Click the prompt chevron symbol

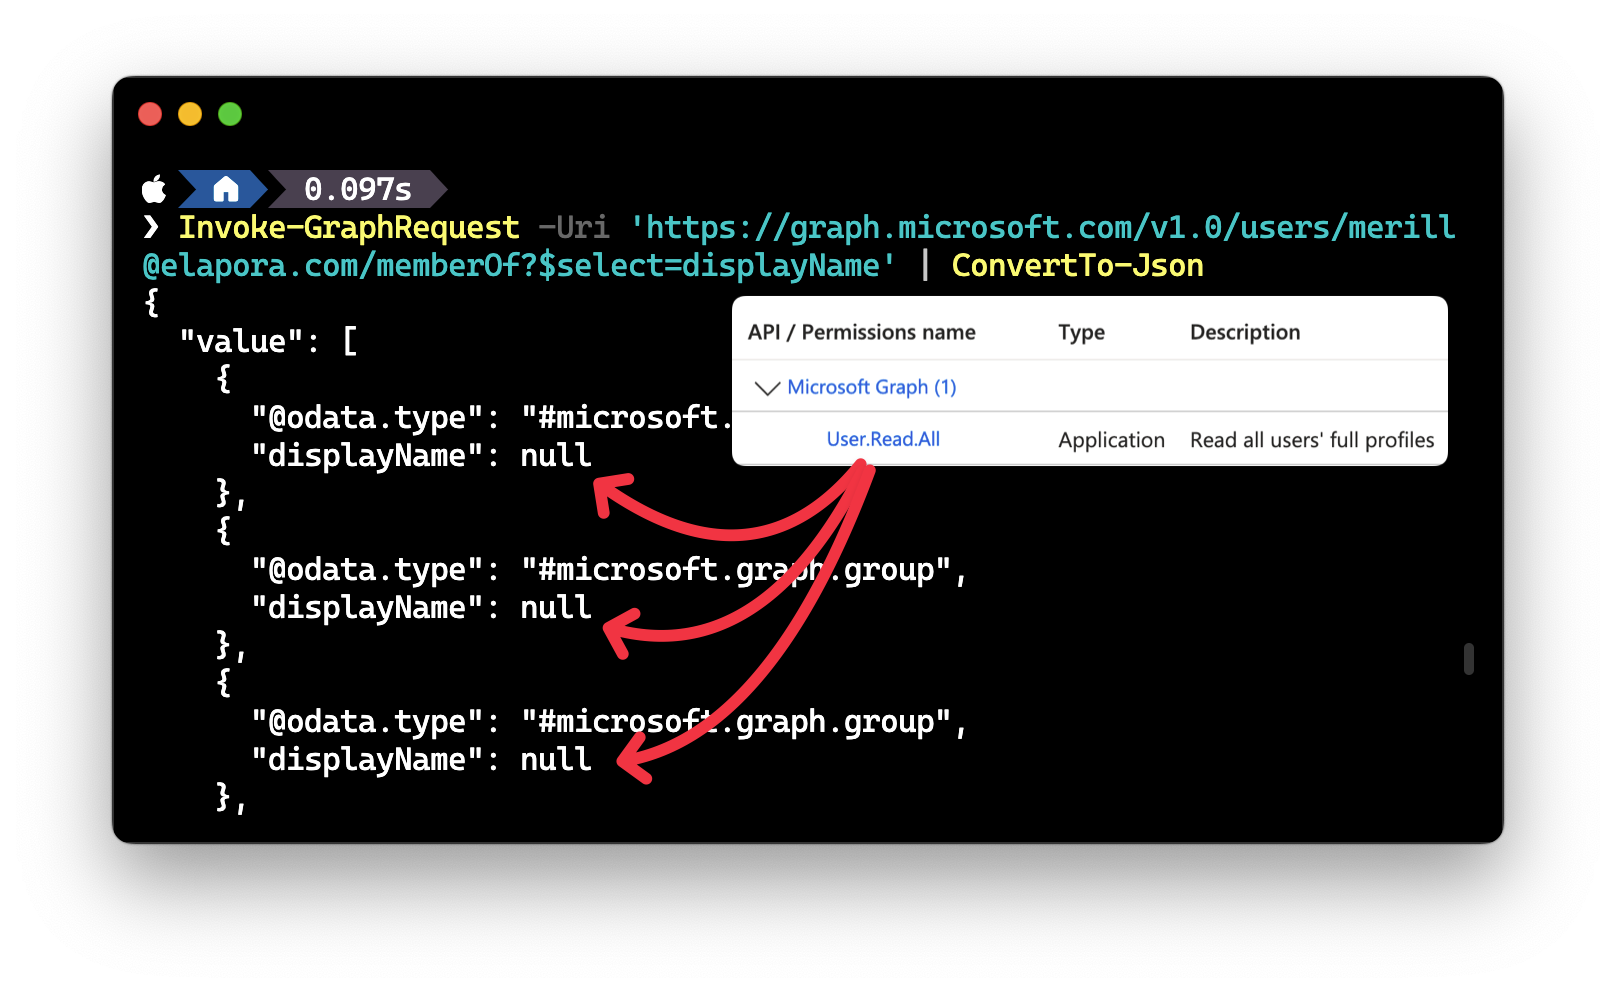pyautogui.click(x=151, y=227)
